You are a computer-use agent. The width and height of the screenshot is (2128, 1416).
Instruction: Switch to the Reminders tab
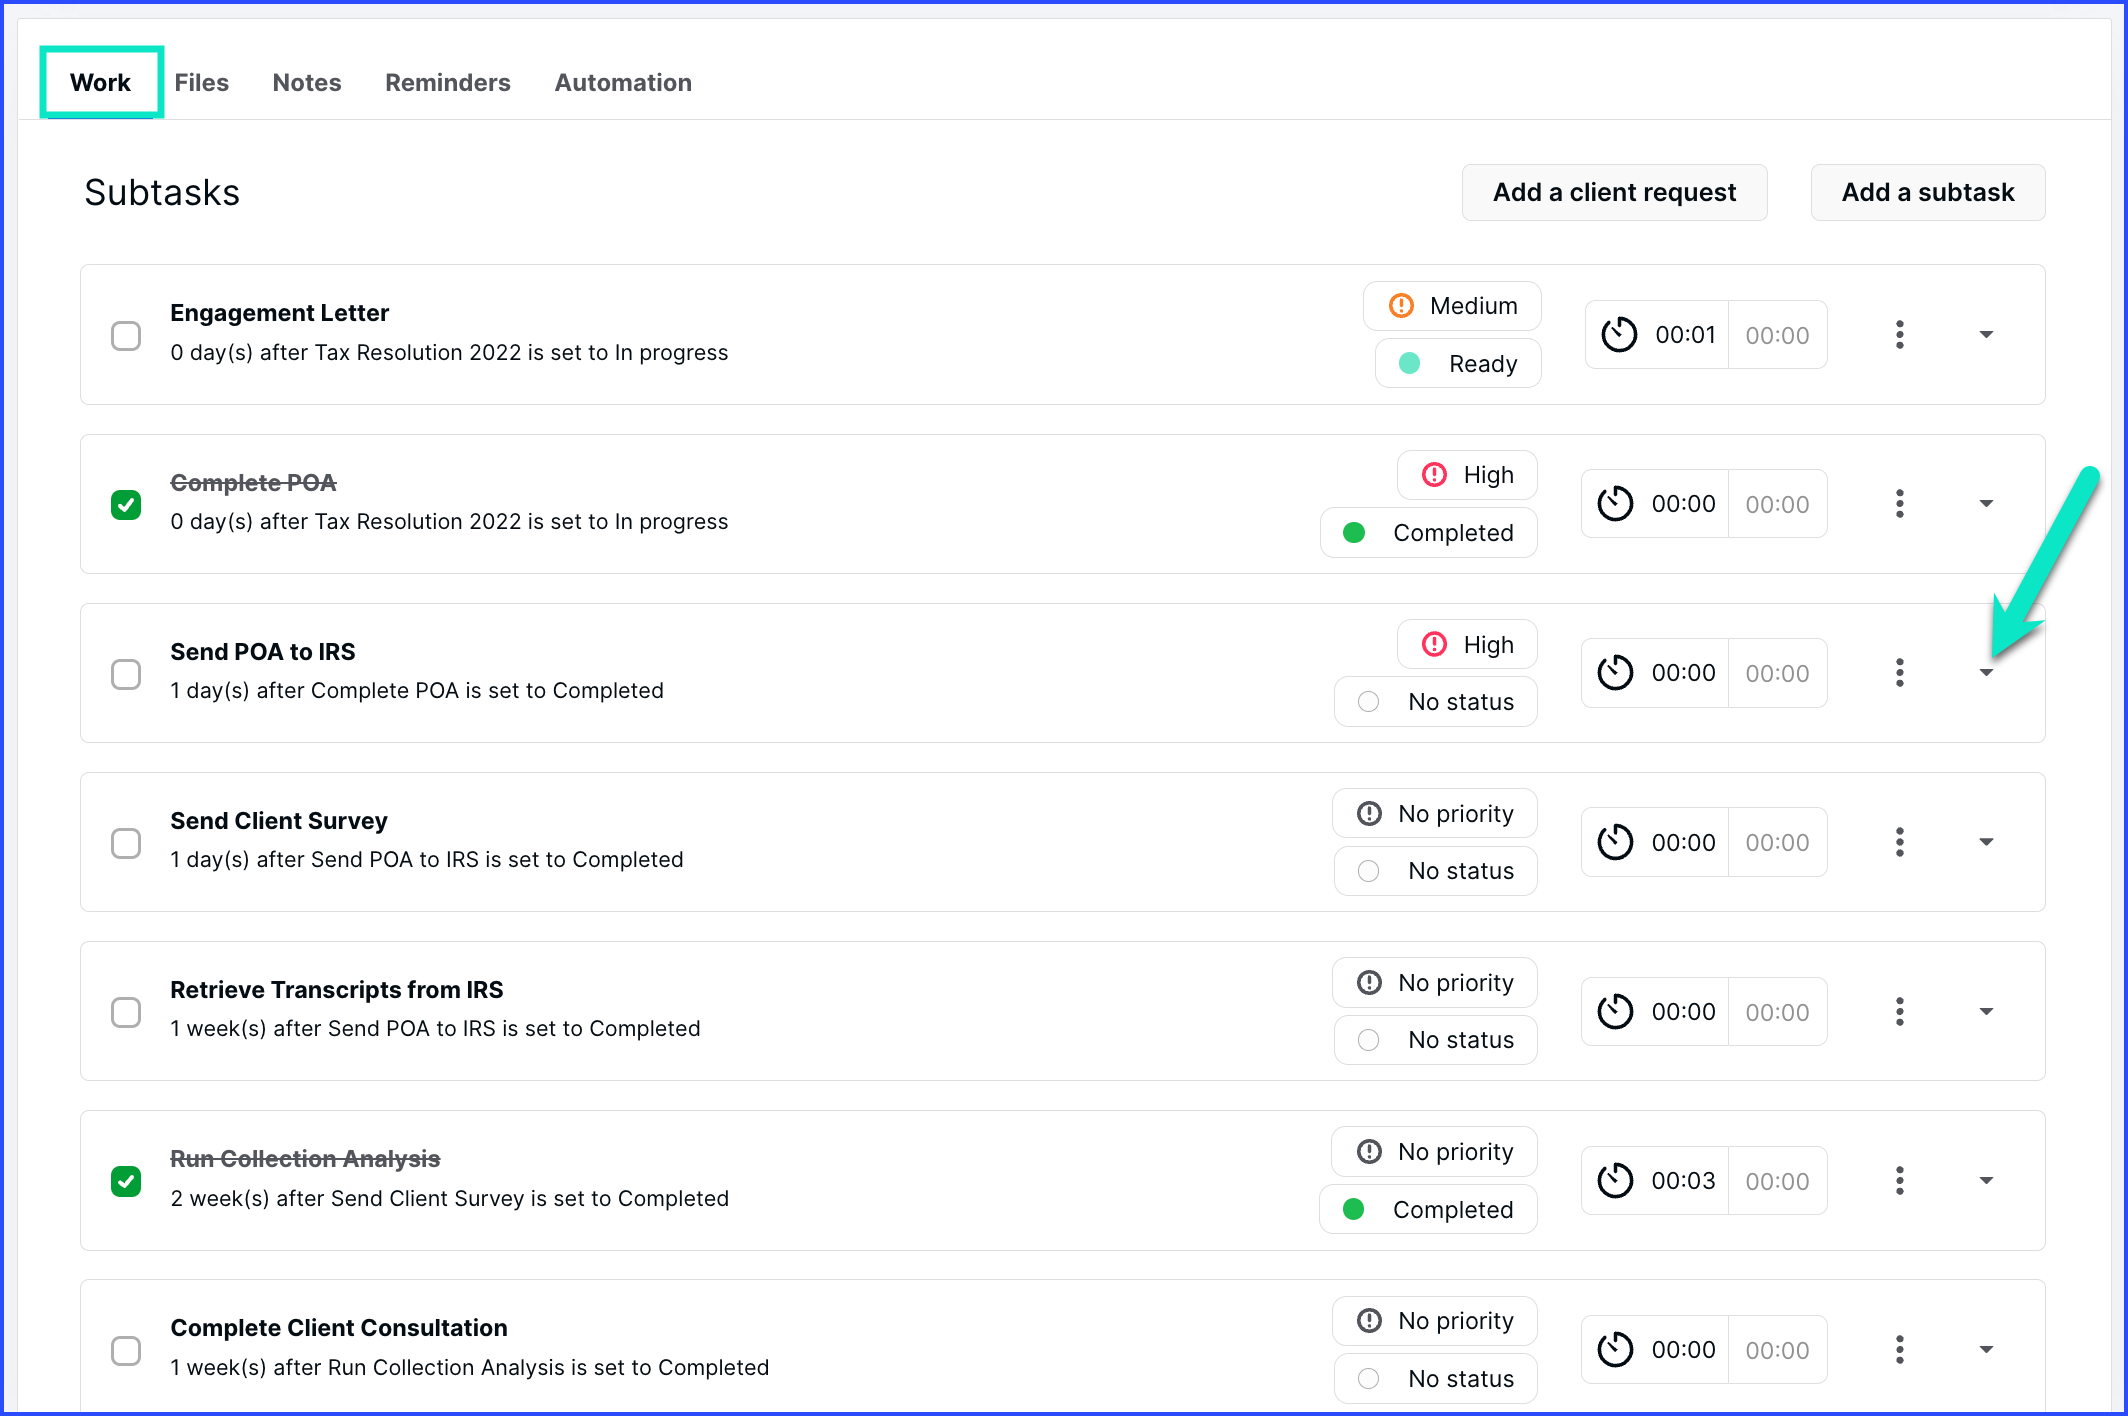(448, 82)
